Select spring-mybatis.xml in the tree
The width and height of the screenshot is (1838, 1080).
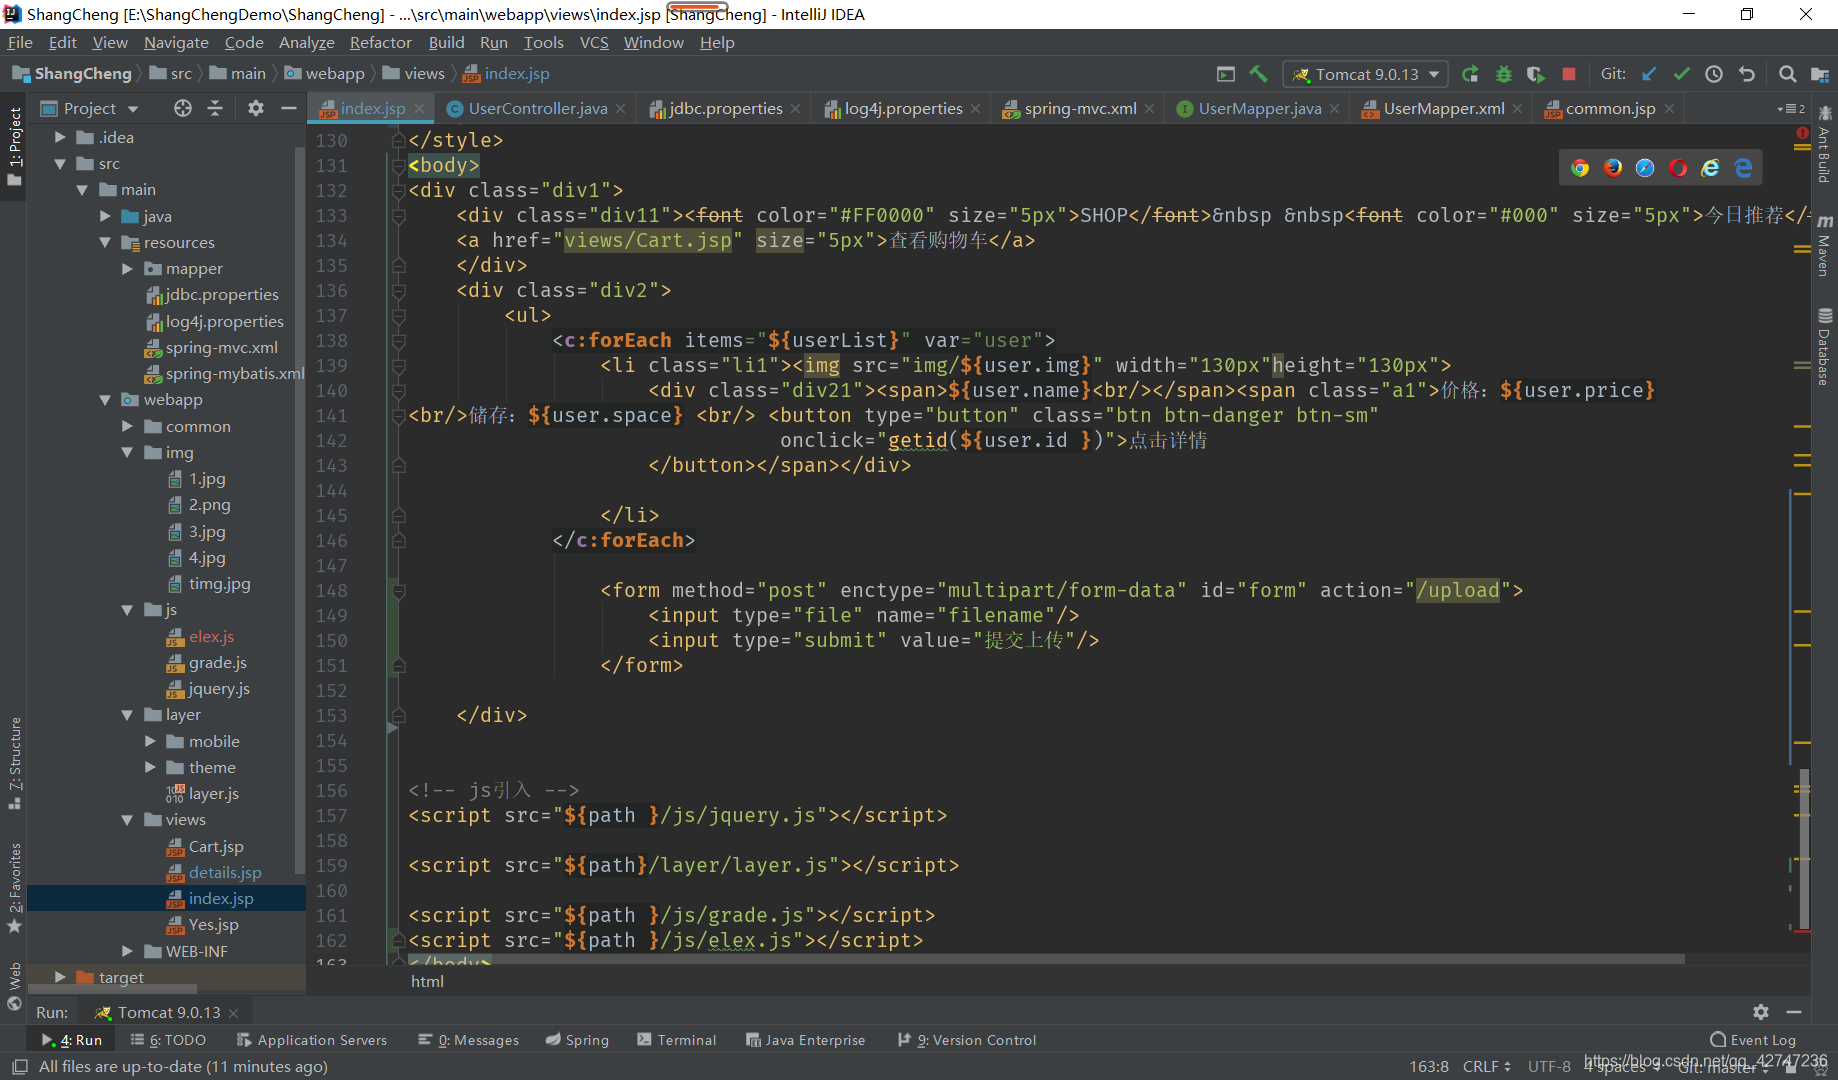235,373
